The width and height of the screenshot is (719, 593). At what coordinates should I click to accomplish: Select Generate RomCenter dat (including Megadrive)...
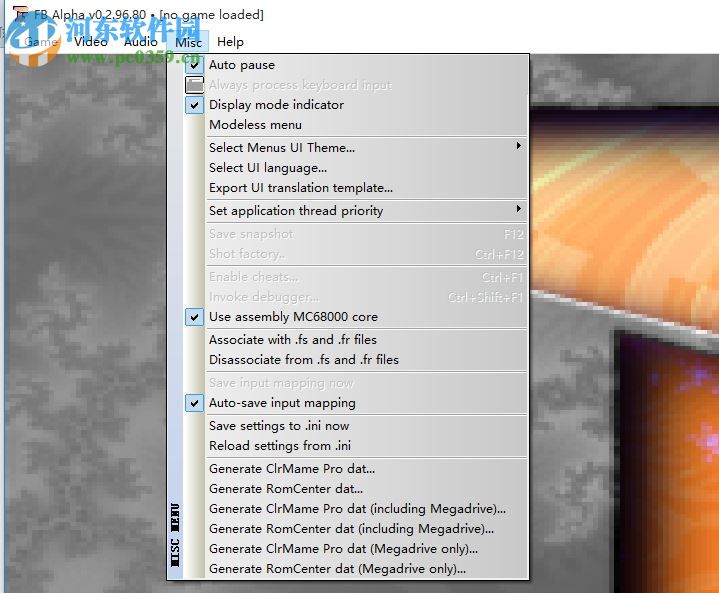point(355,529)
